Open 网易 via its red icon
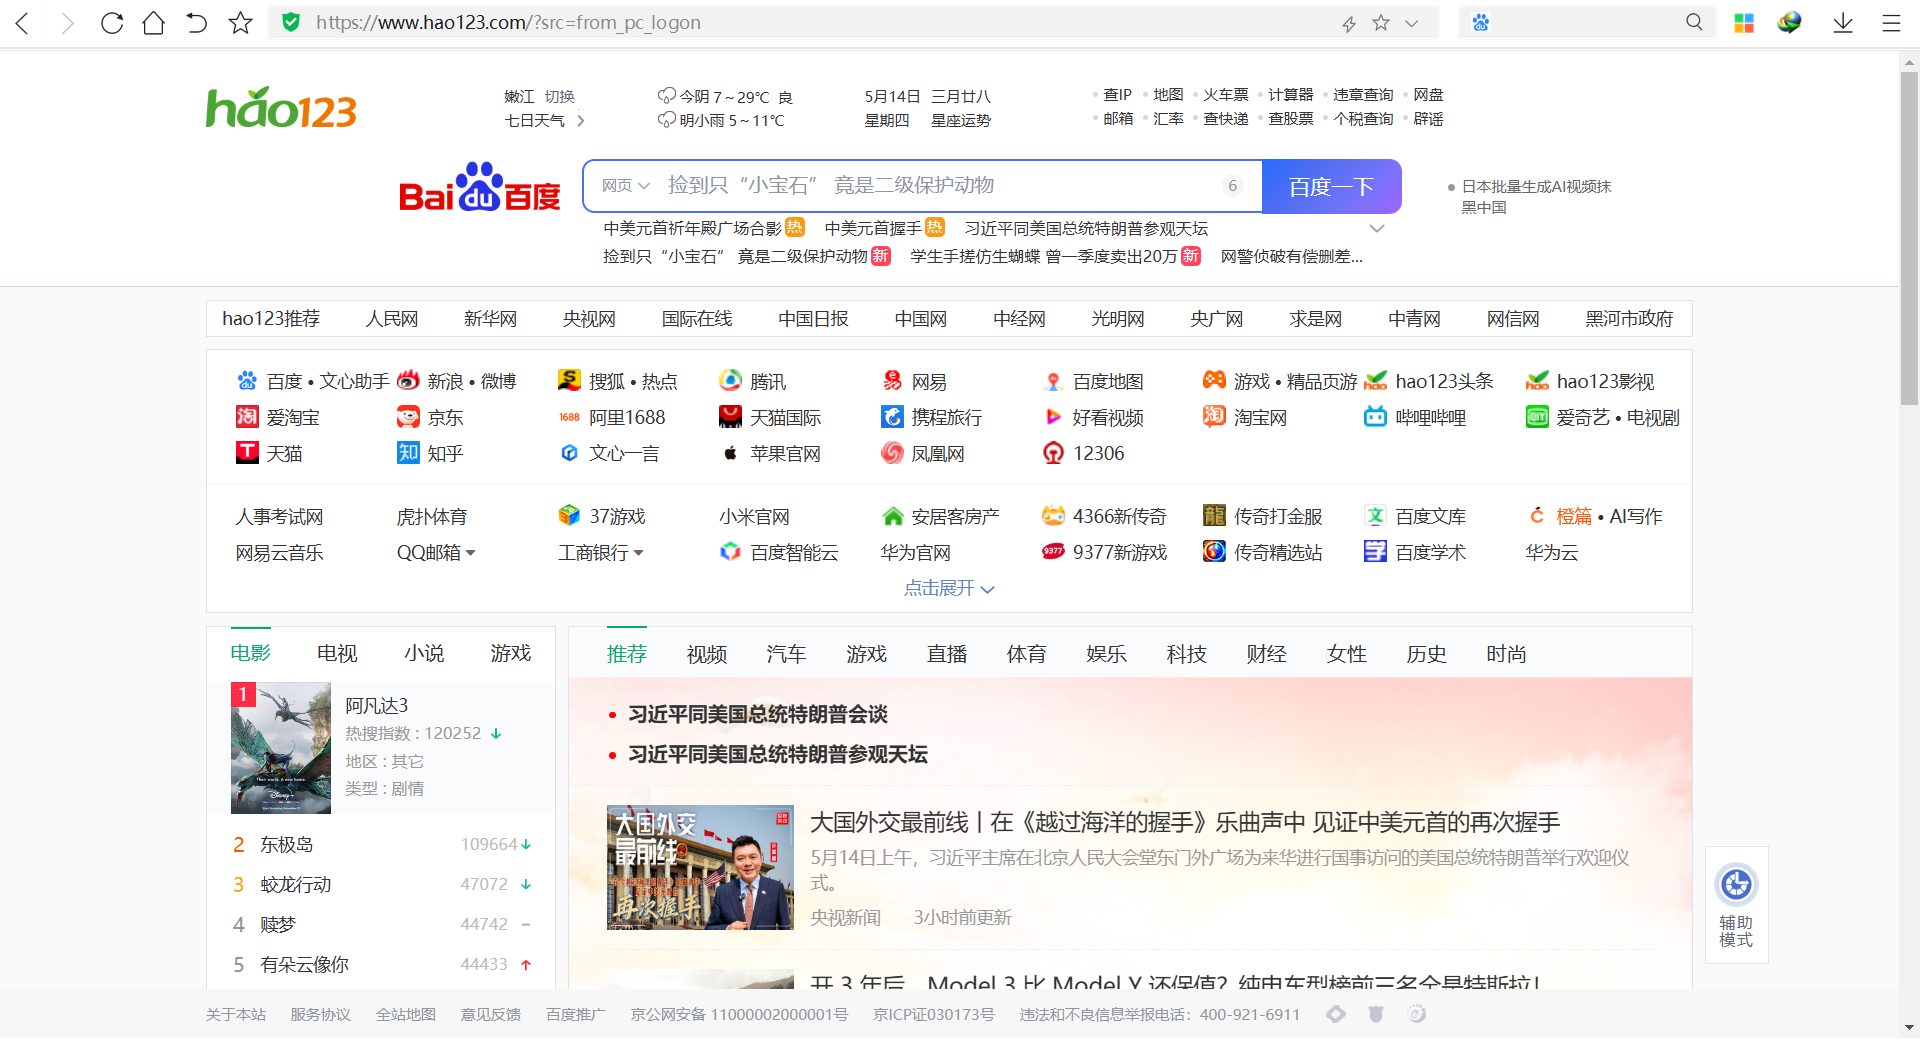1920x1040 pixels. [x=892, y=381]
